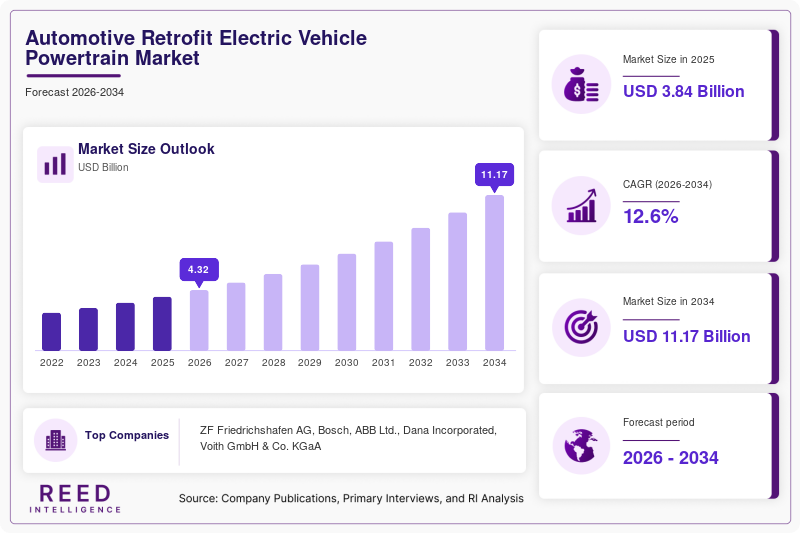Click the Source: Company Publications text
Screen dimensions: 800x533
point(351,498)
